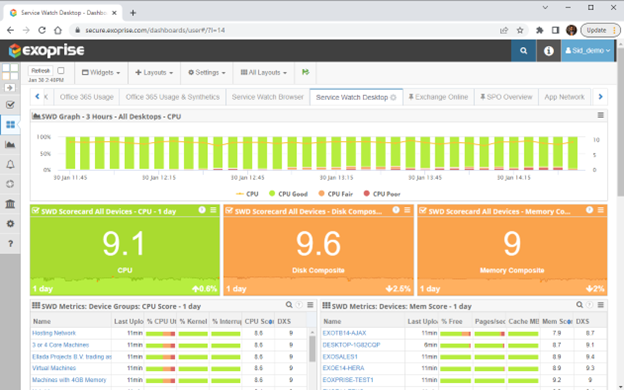
Task: Open the All Layouts dropdown
Action: 263,72
